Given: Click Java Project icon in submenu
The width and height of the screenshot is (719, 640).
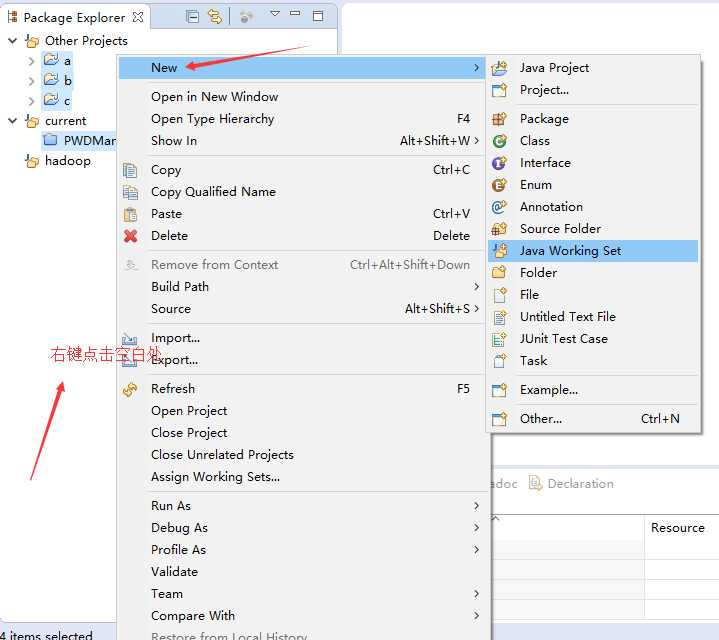Looking at the screenshot, I should [x=499, y=68].
